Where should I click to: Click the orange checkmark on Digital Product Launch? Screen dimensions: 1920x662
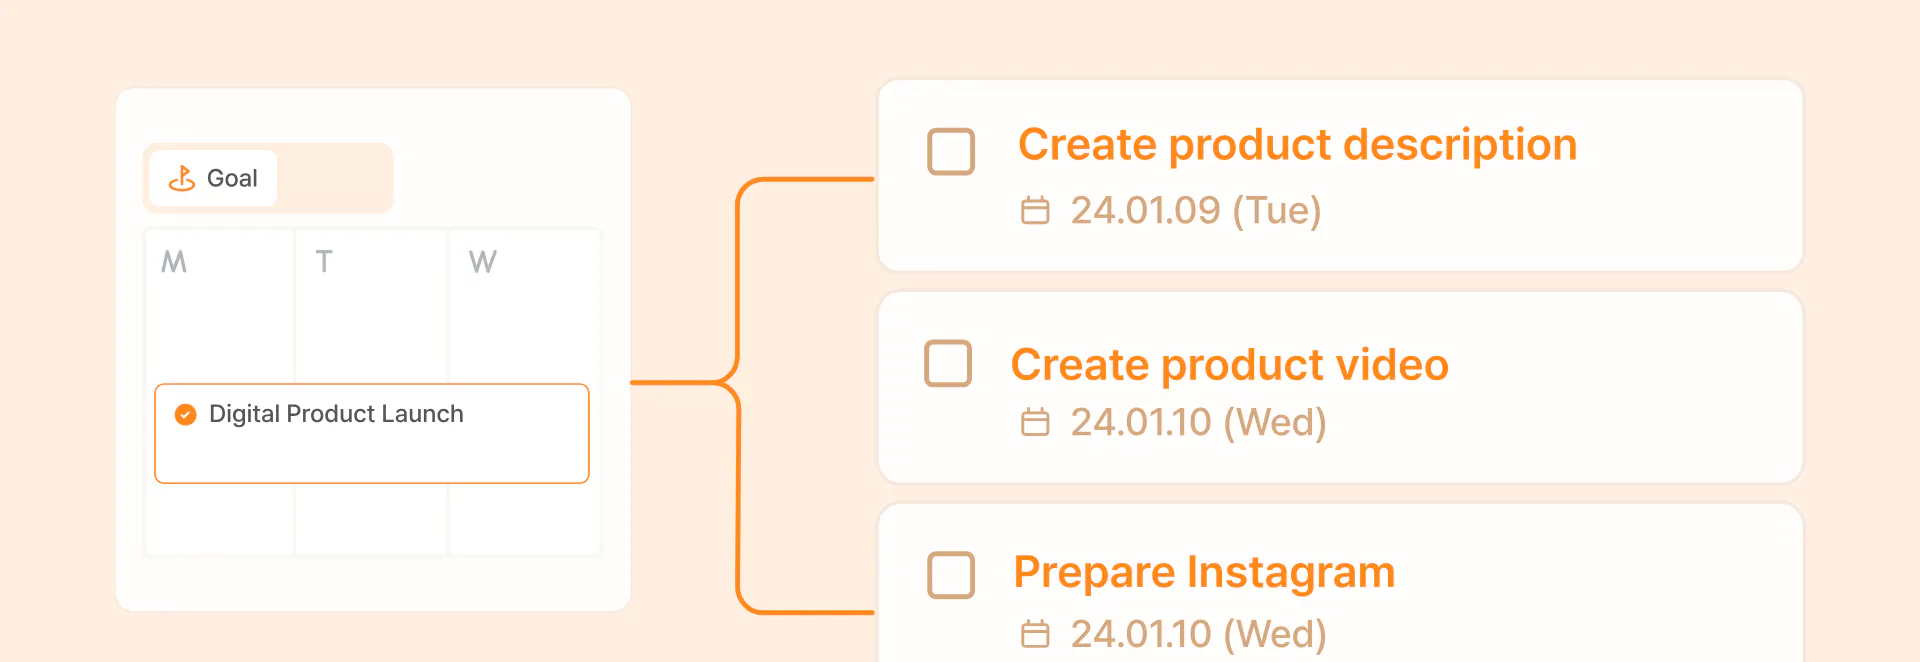click(x=186, y=414)
